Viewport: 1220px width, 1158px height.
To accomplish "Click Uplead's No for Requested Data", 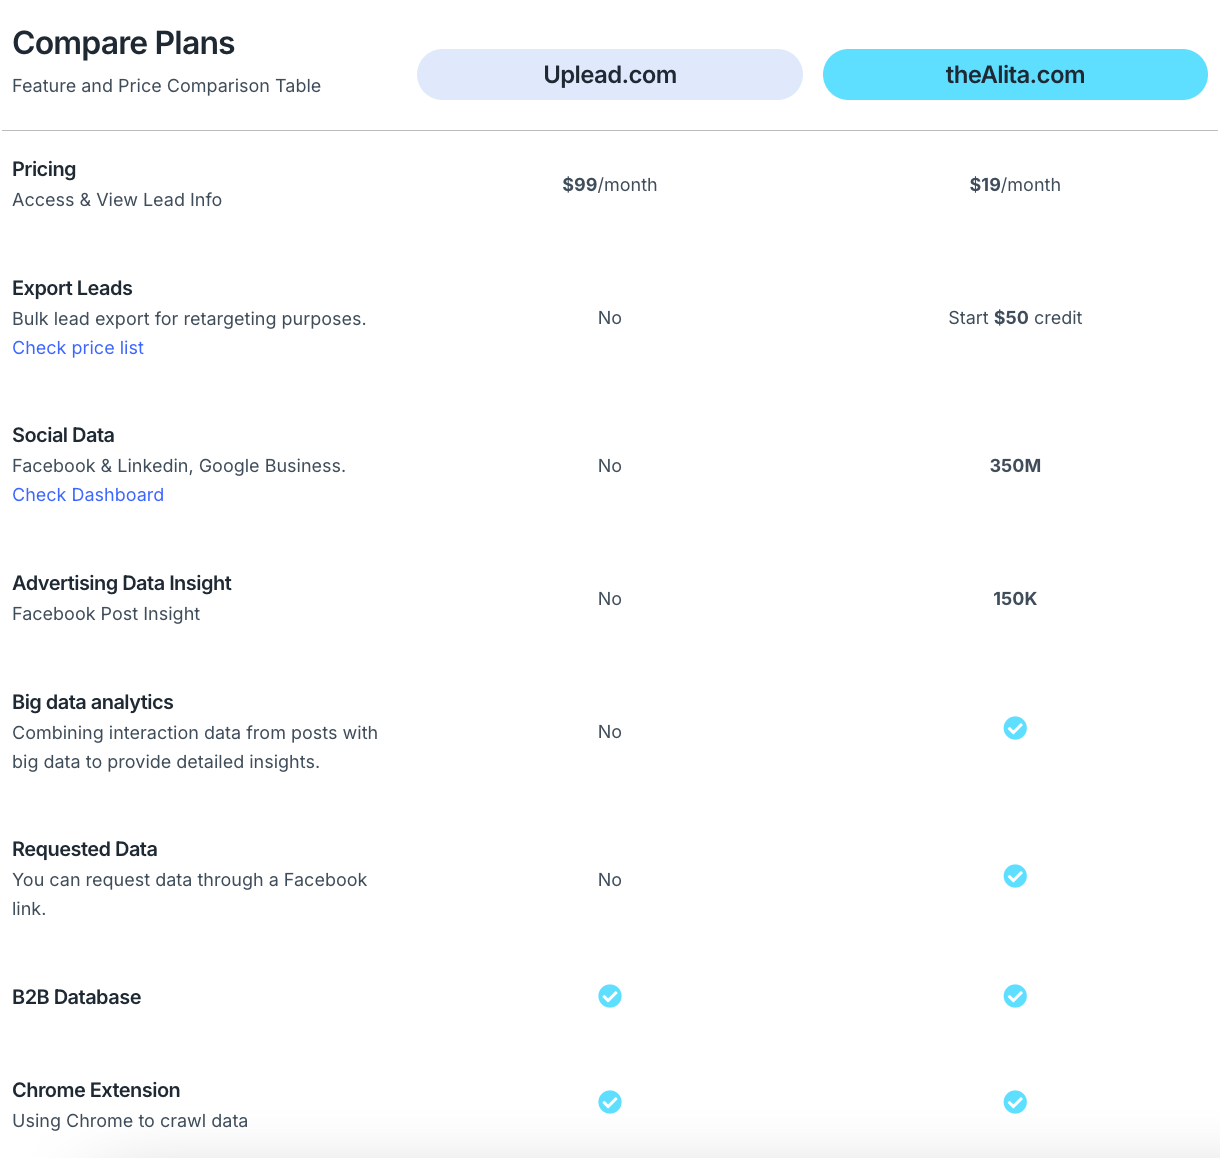I will pyautogui.click(x=610, y=880).
